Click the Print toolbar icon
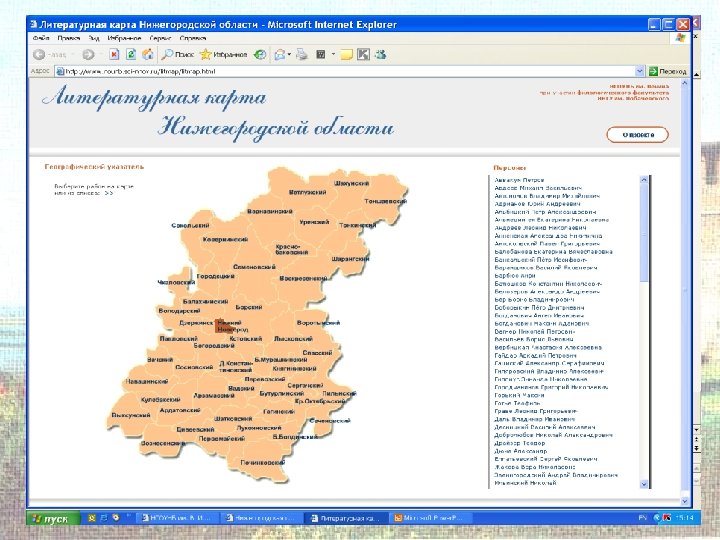The image size is (720, 540). click(x=304, y=55)
